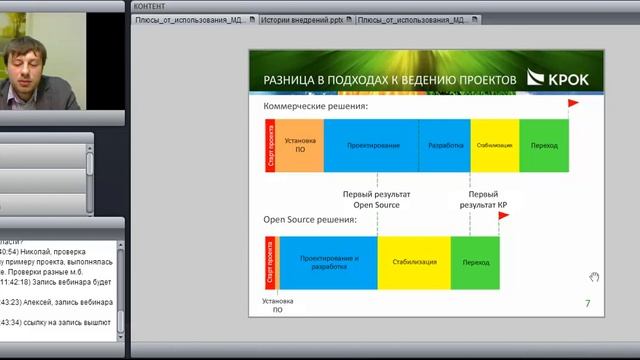Click green "Переход" block in Open Source row
The height and width of the screenshot is (360, 640).
click(476, 262)
